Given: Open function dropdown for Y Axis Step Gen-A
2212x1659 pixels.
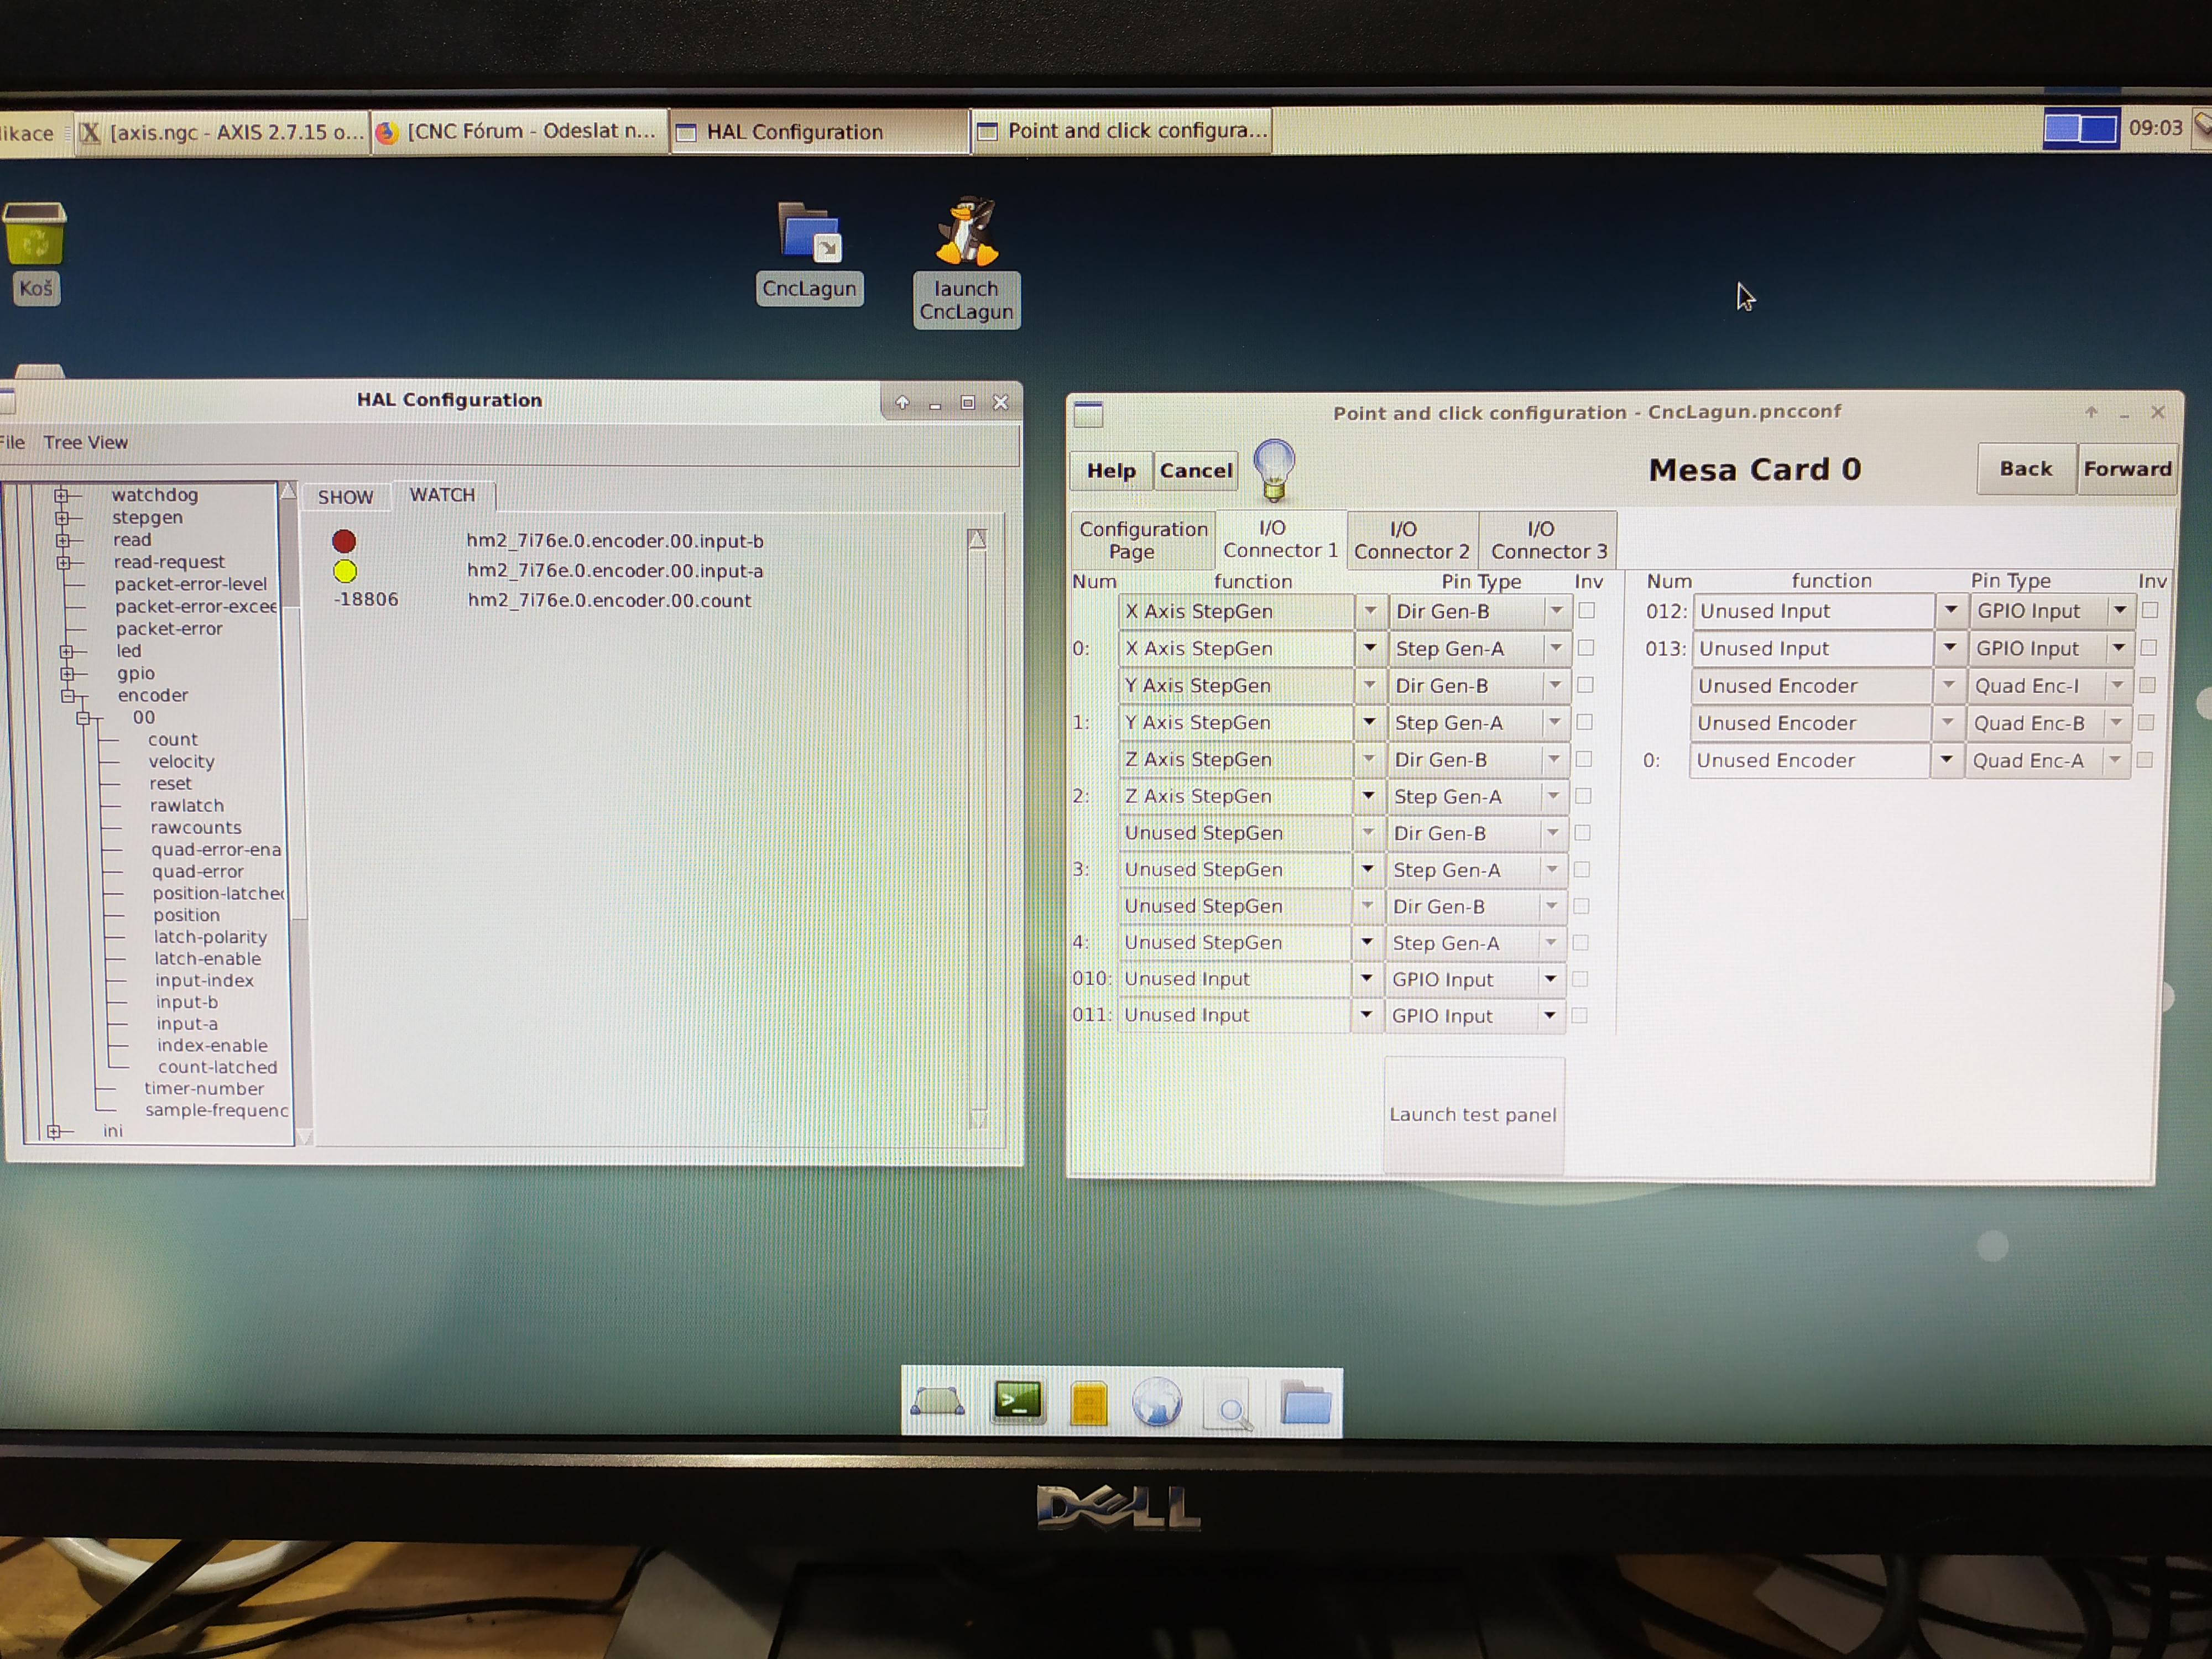Looking at the screenshot, I should (x=1368, y=722).
